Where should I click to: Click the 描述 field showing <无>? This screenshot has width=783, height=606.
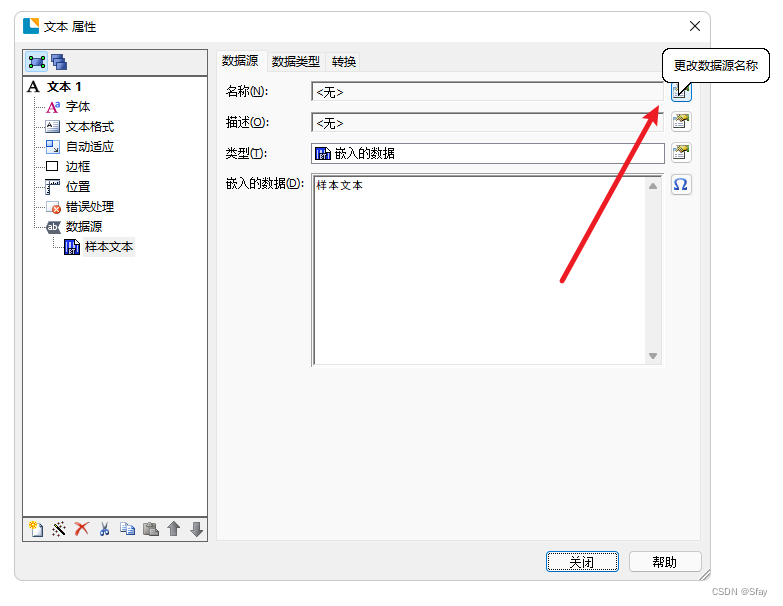tap(487, 123)
